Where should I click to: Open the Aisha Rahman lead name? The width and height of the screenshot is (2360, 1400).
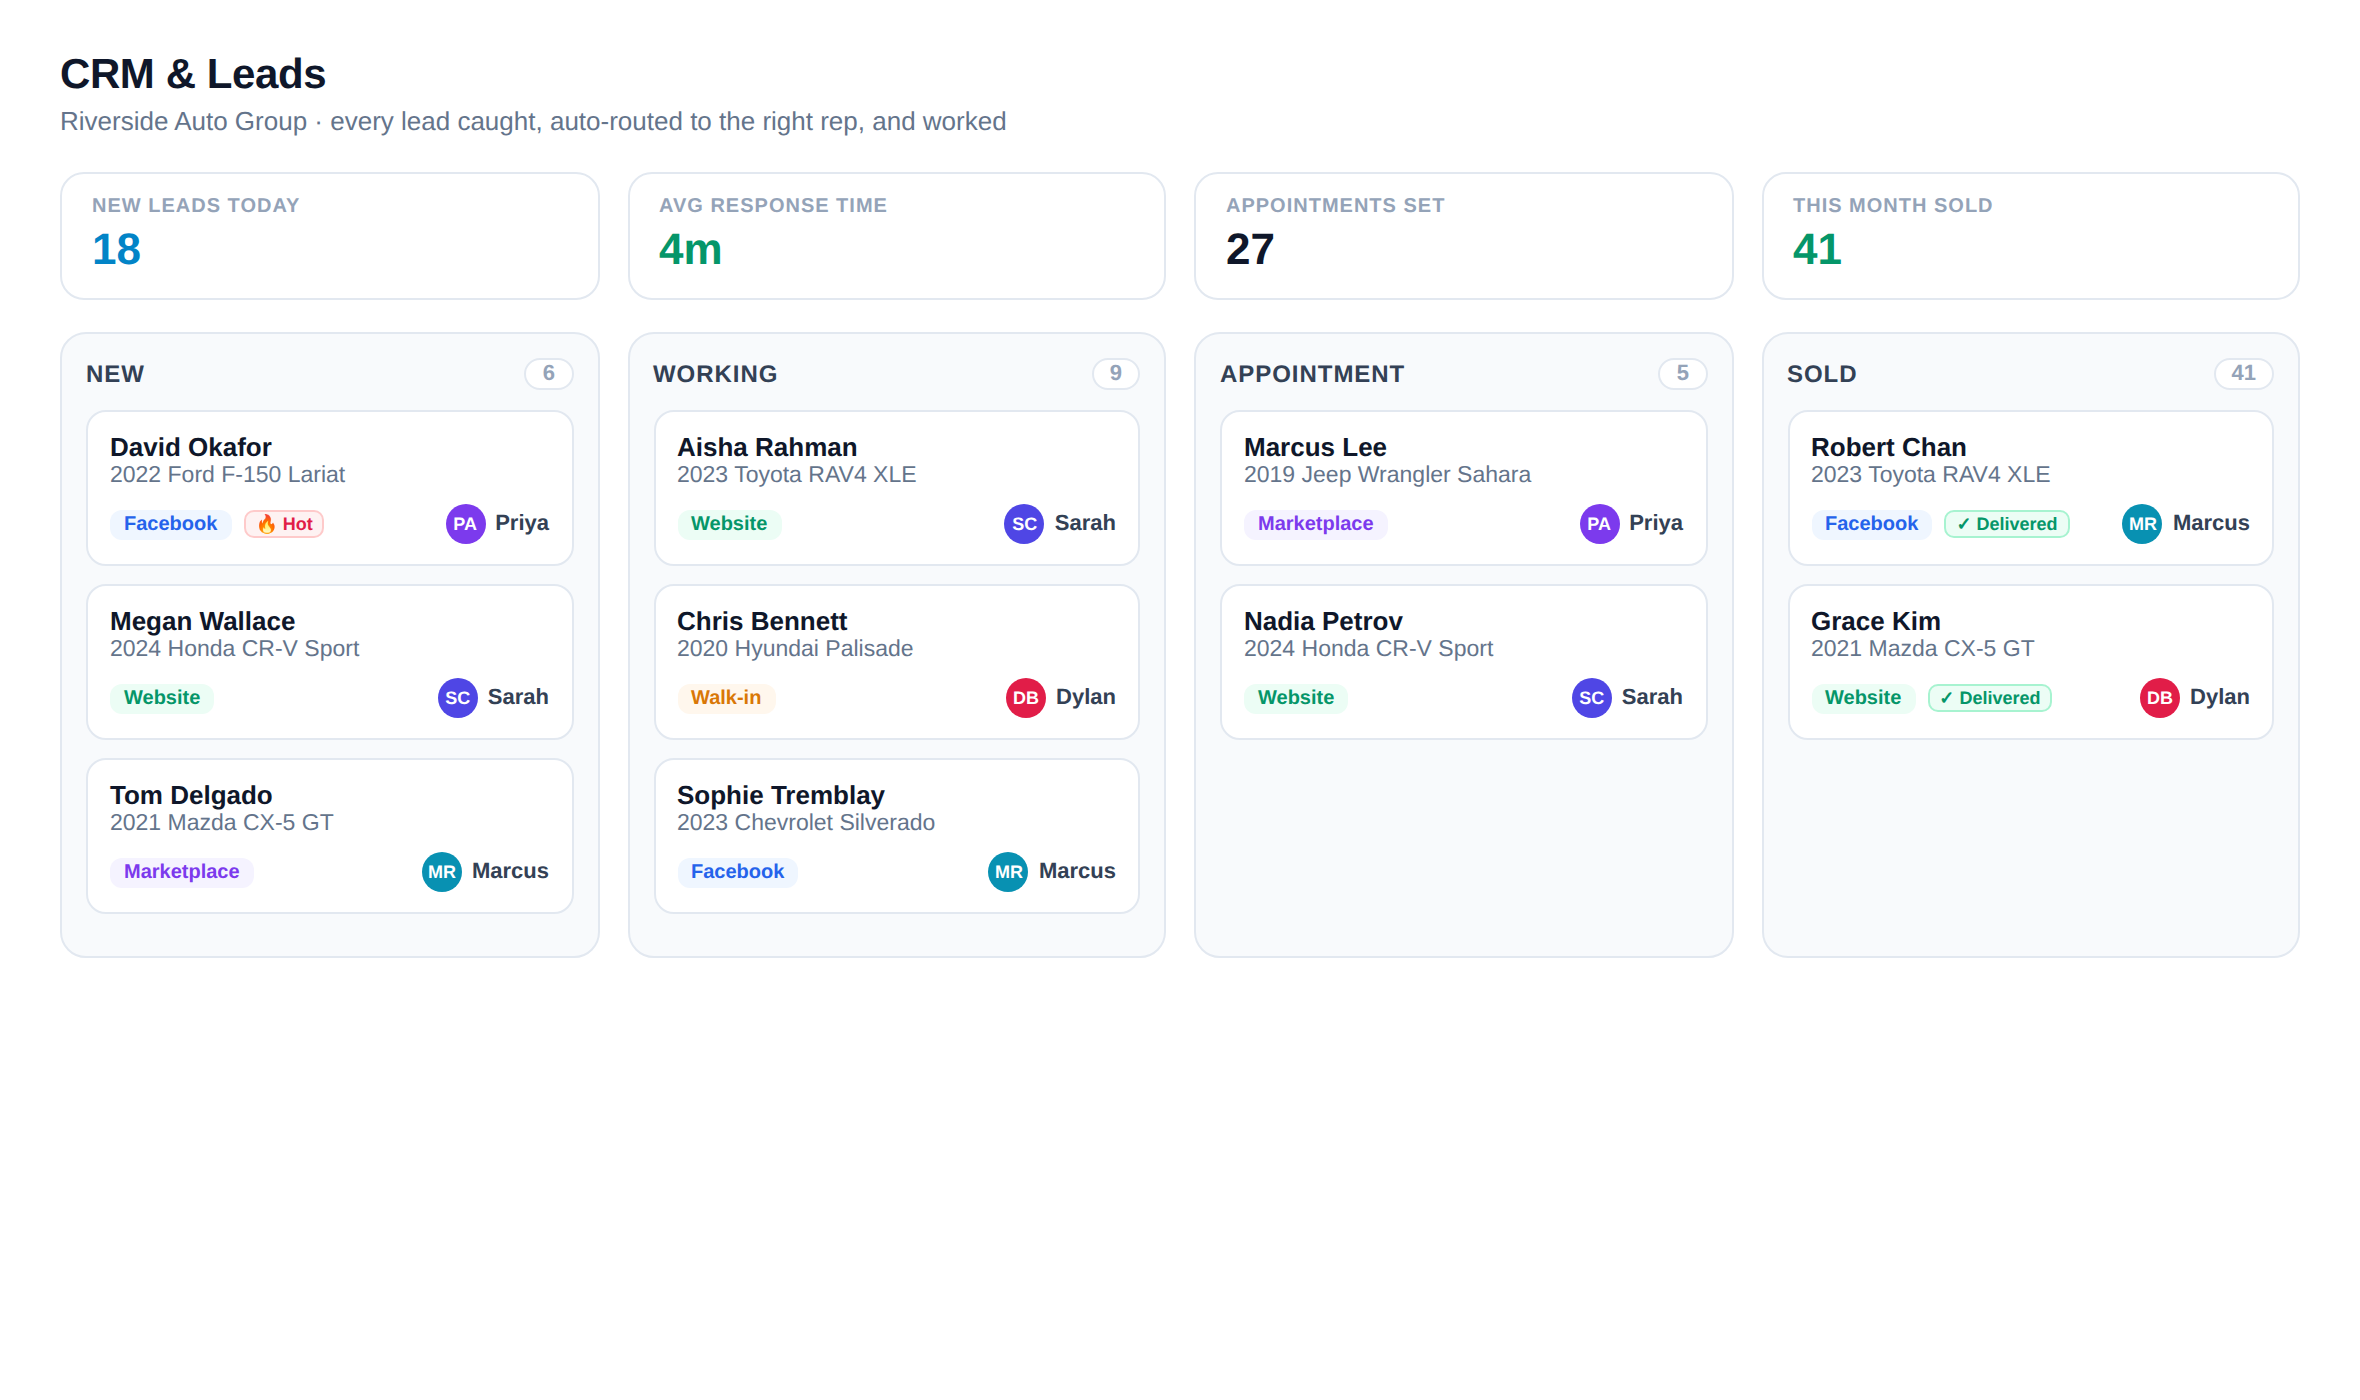767,447
